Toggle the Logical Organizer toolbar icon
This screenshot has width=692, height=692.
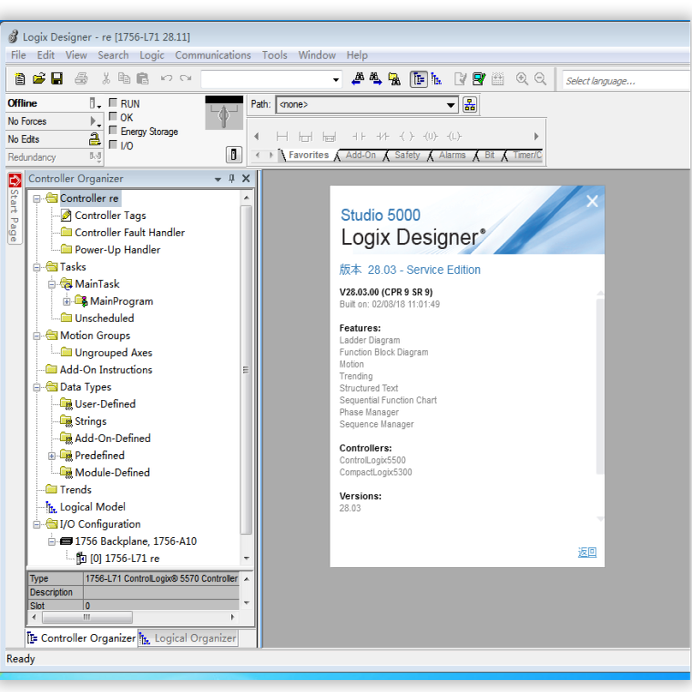(x=436, y=79)
